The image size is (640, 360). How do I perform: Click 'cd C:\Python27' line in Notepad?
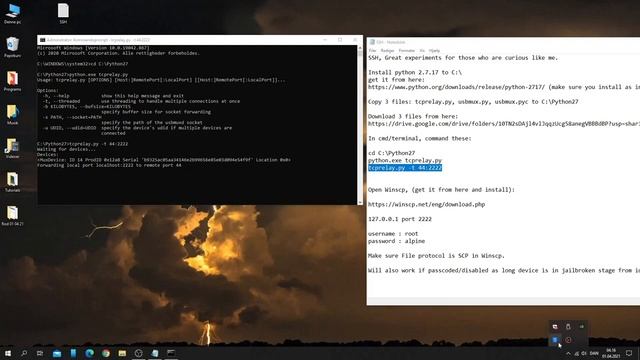tap(391, 153)
